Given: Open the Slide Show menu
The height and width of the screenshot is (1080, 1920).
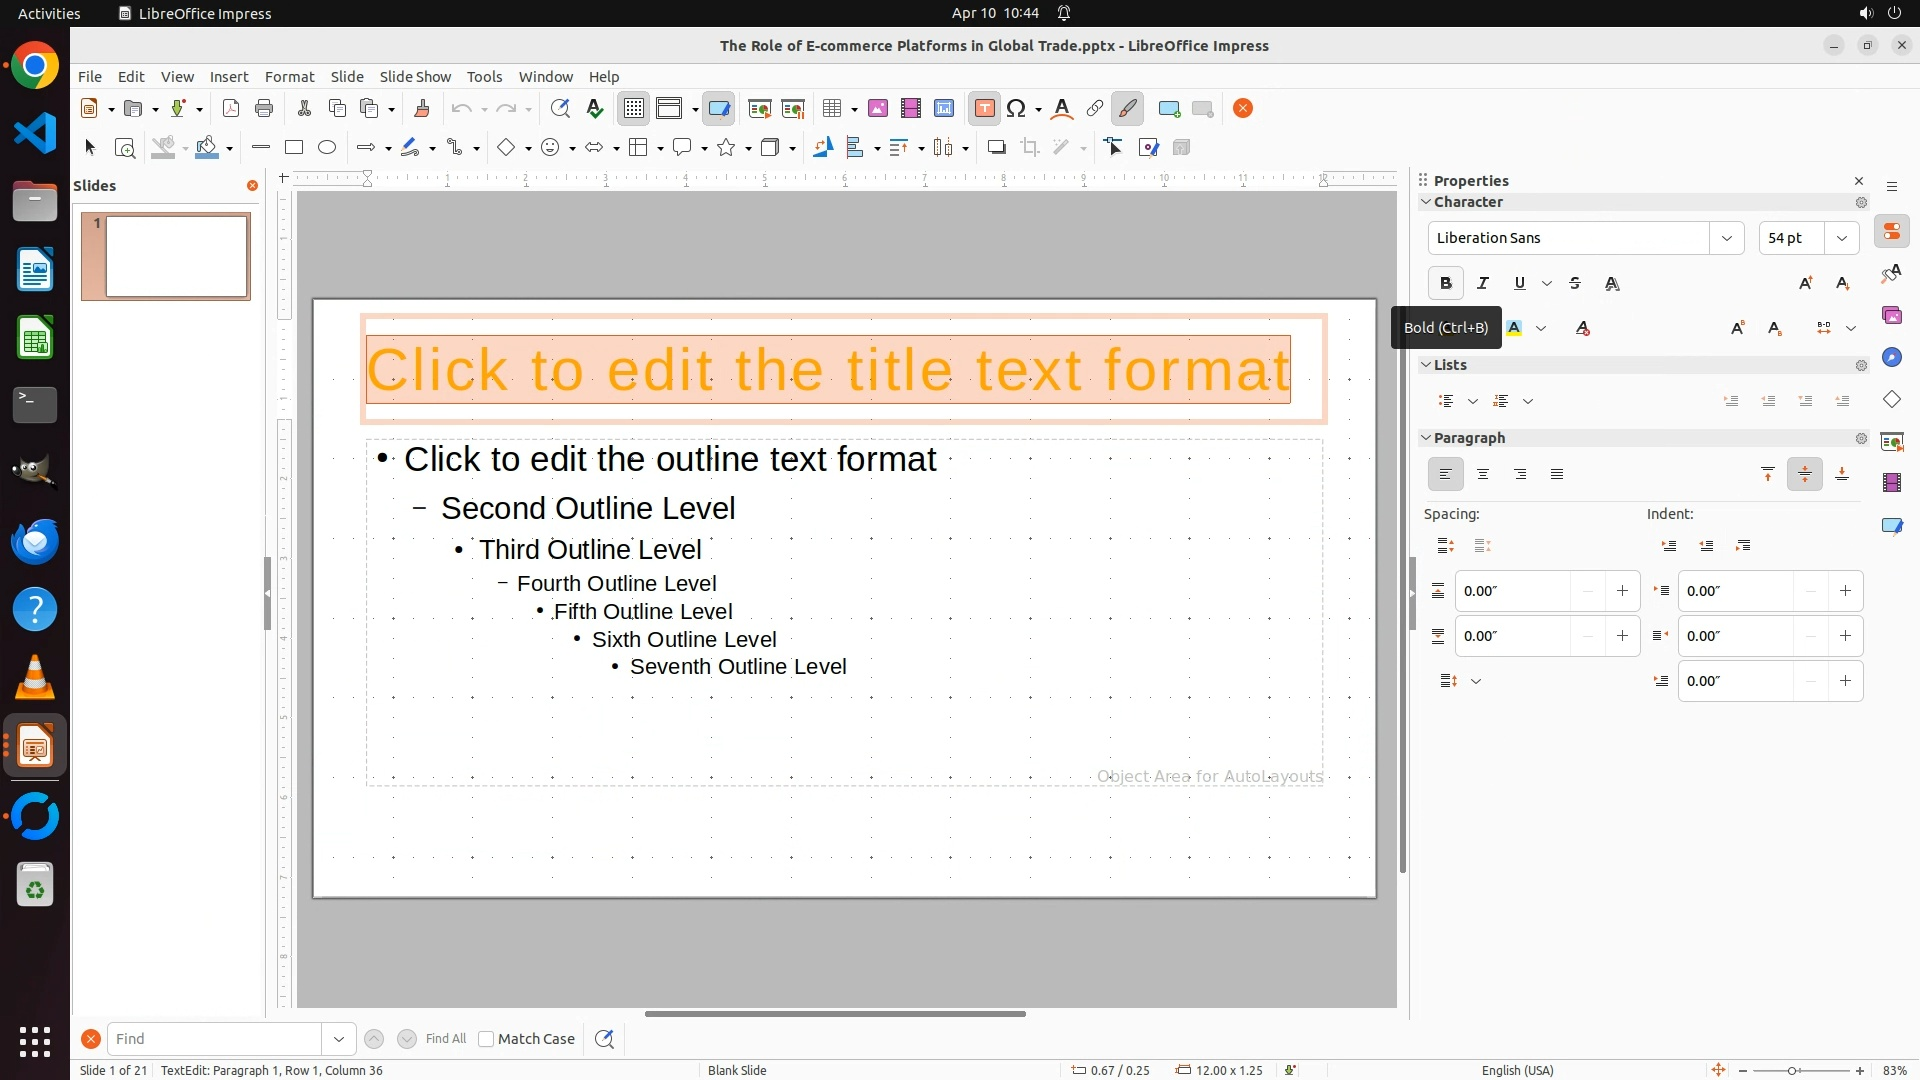Looking at the screenshot, I should coord(414,77).
